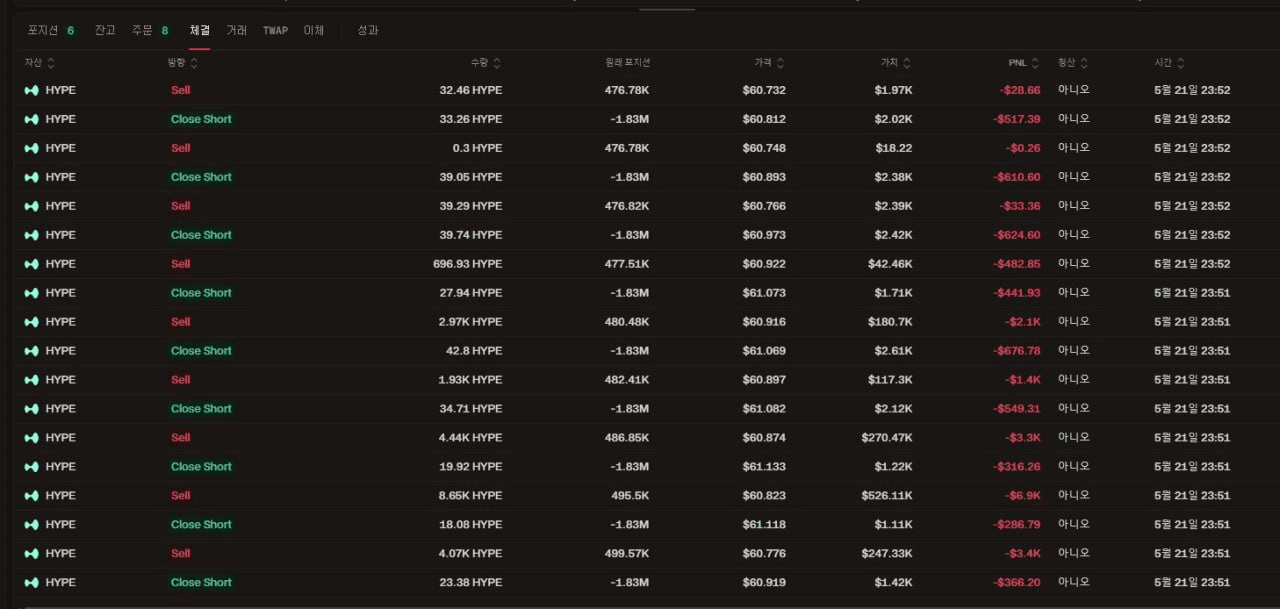Click the PNL value -$366.20
1280x609 pixels.
[x=1017, y=583]
